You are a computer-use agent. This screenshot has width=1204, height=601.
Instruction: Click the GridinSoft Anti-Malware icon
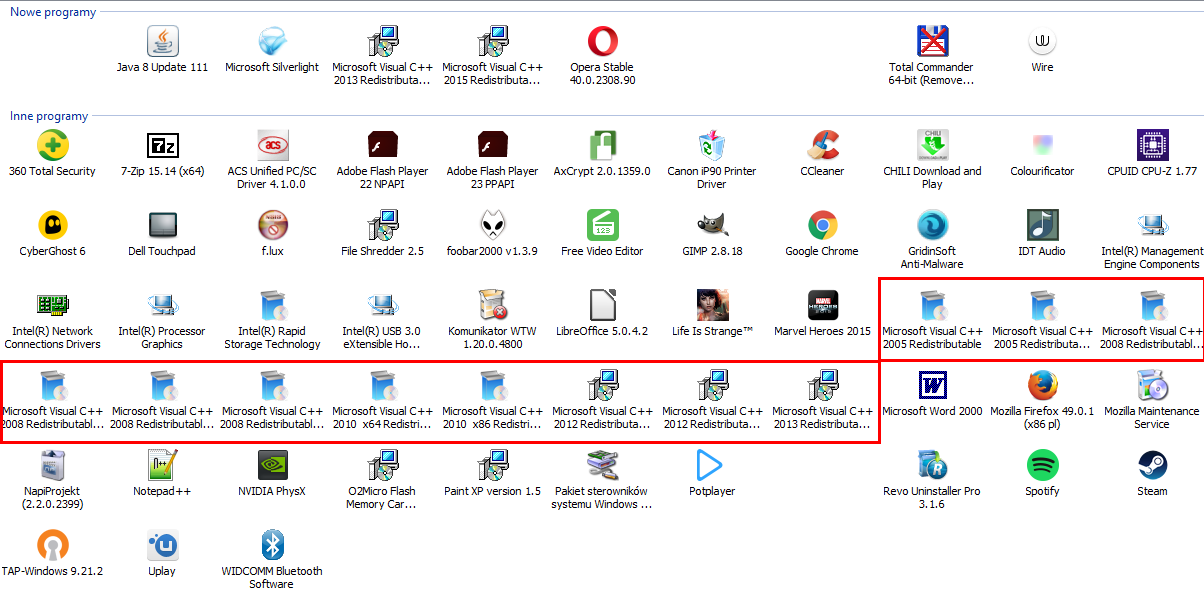pos(932,225)
